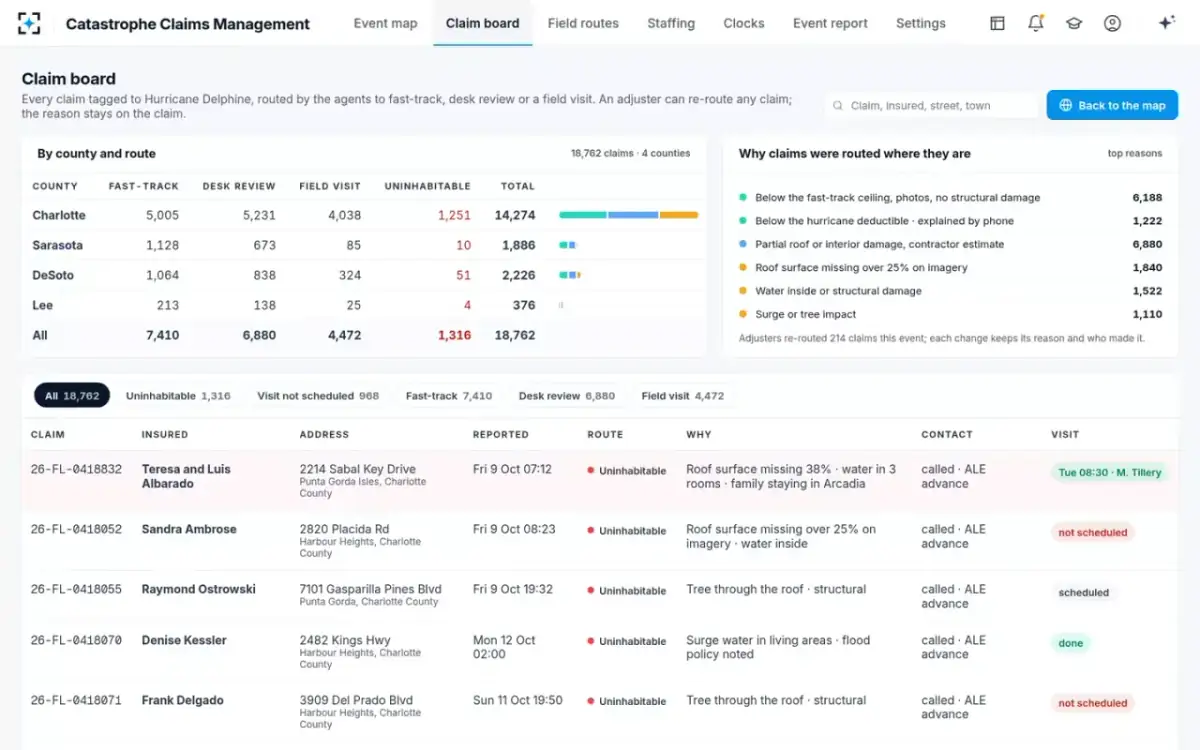Filter by Fast-track 7,410 chip
The height and width of the screenshot is (750, 1200).
coord(449,396)
